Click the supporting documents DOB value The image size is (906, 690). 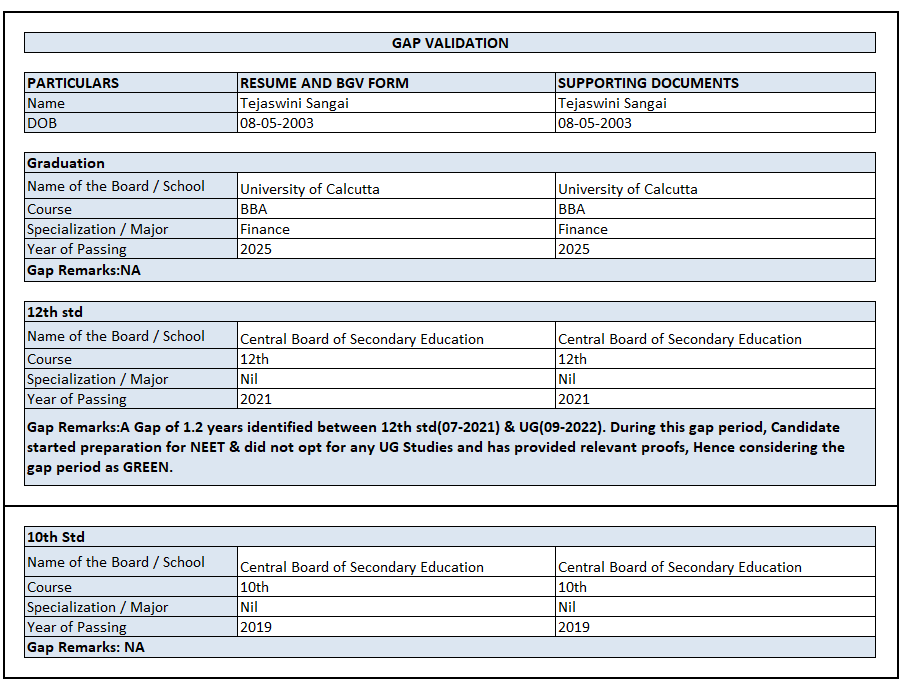(715, 123)
